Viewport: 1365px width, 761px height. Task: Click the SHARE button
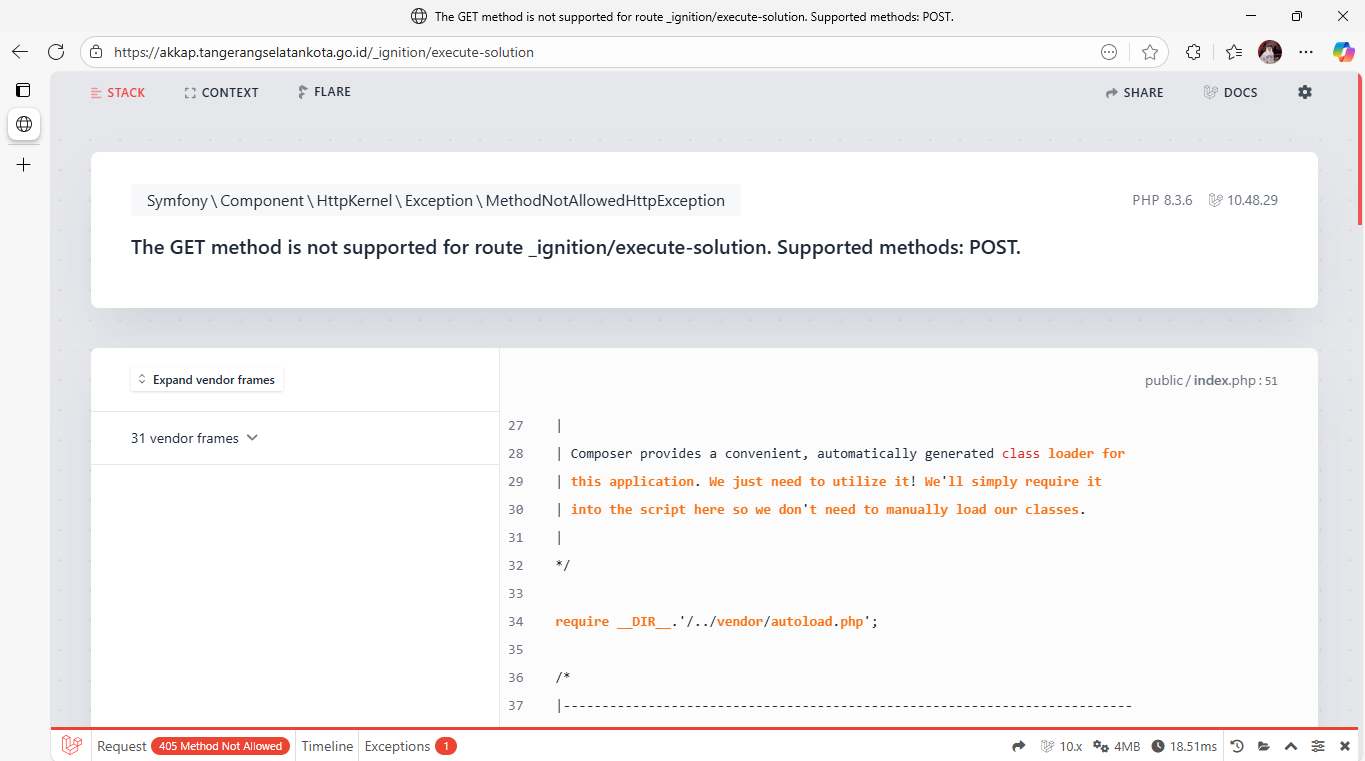pos(1134,92)
